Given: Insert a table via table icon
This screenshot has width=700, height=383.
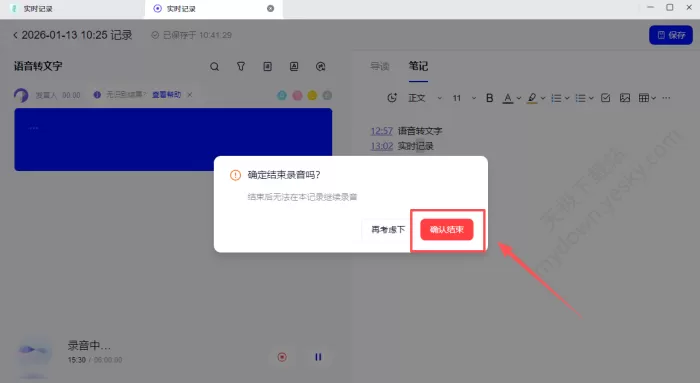Looking at the screenshot, I should 643,98.
